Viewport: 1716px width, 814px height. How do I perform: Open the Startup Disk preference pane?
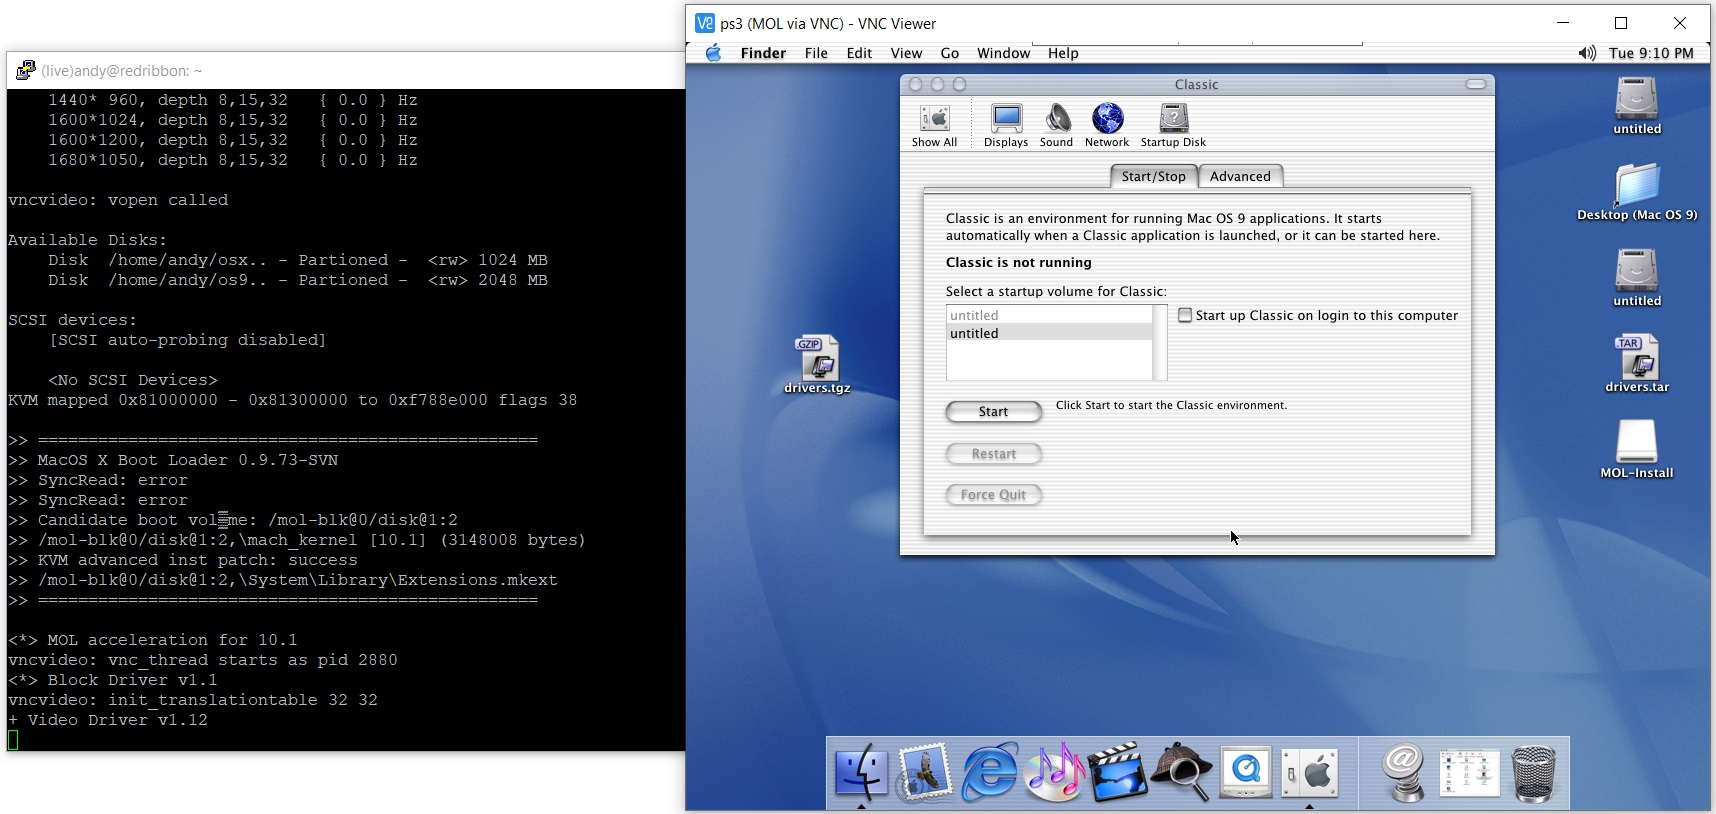tap(1173, 126)
